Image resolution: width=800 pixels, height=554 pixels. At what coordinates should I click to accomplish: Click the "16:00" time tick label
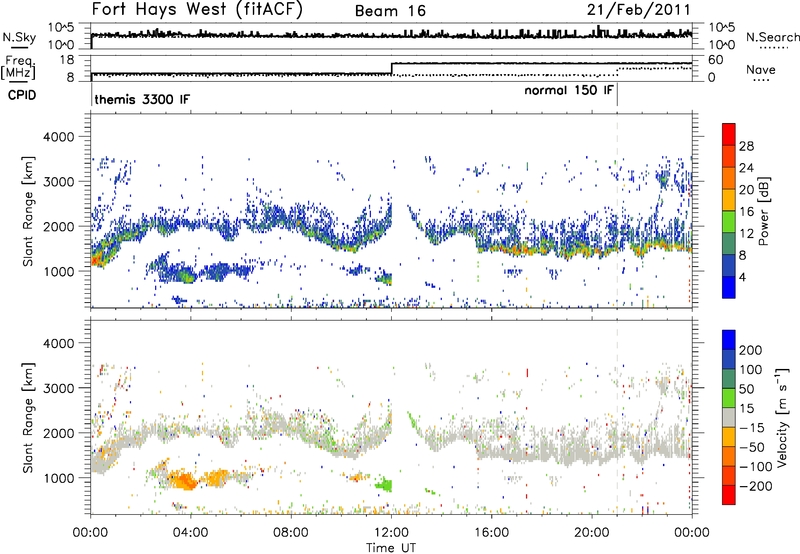(x=492, y=533)
